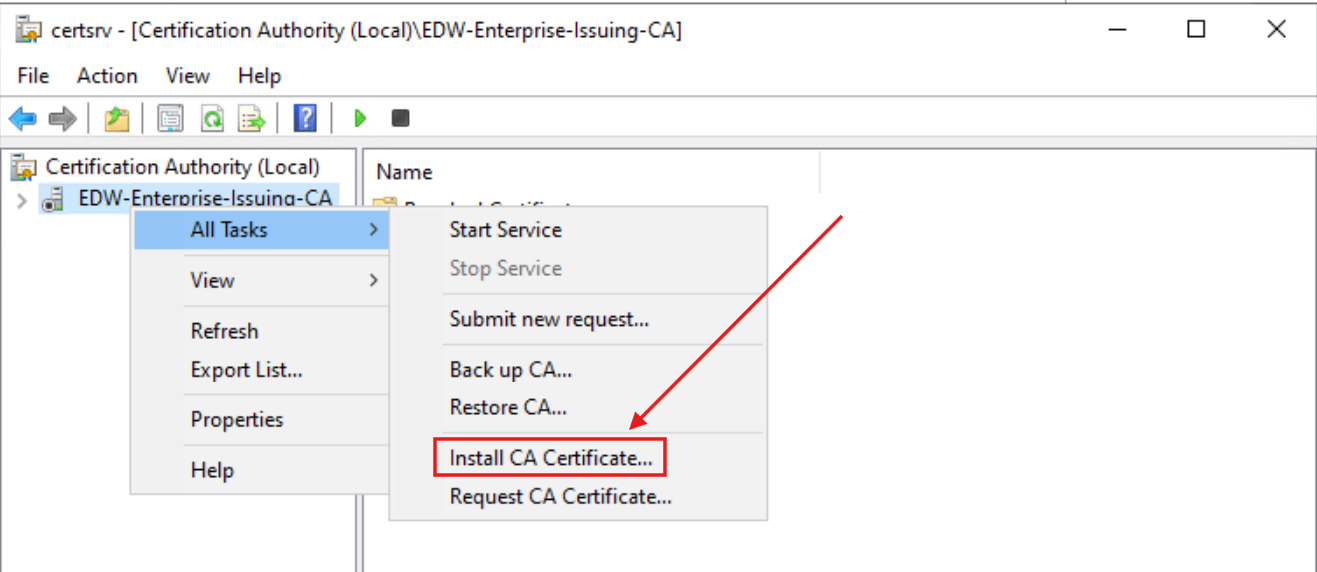Image resolution: width=1317 pixels, height=572 pixels.
Task: Select Start Service in the submenu
Action: click(577, 230)
